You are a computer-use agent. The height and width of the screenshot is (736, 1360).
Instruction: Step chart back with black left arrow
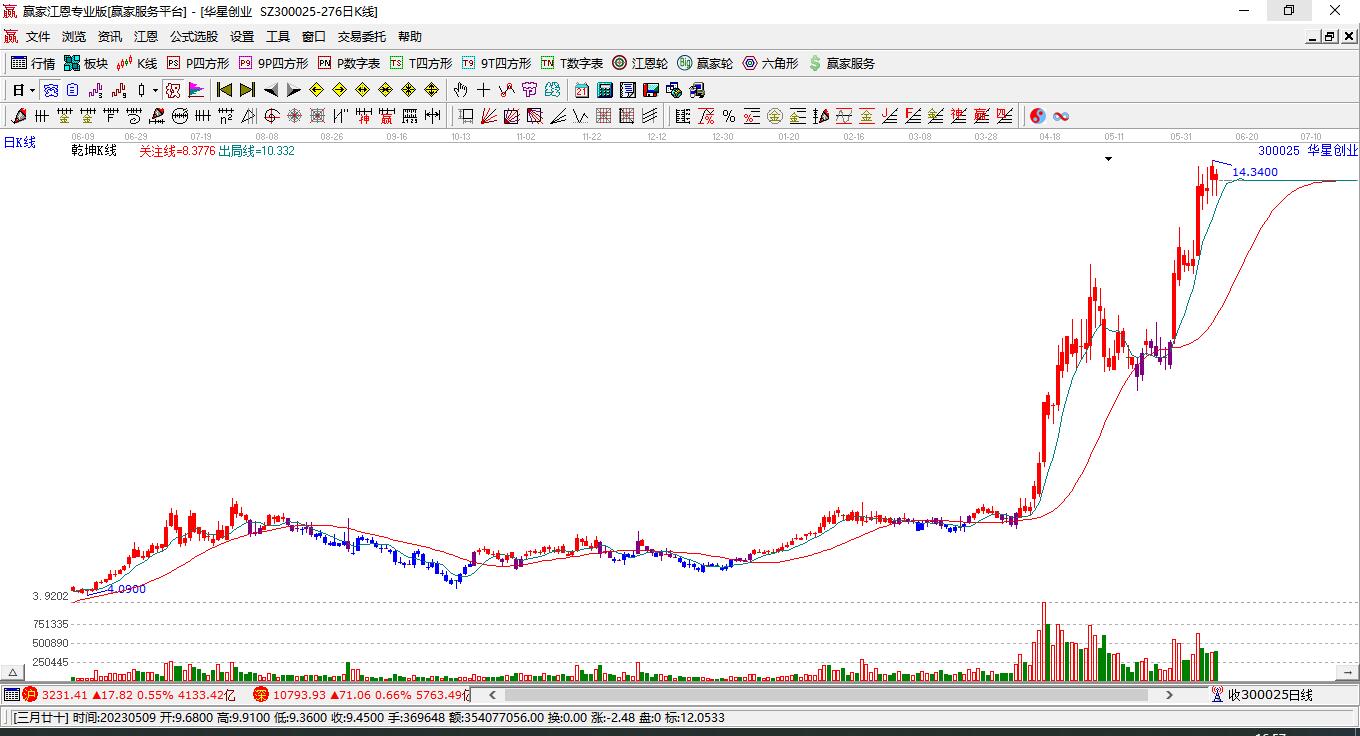point(270,90)
